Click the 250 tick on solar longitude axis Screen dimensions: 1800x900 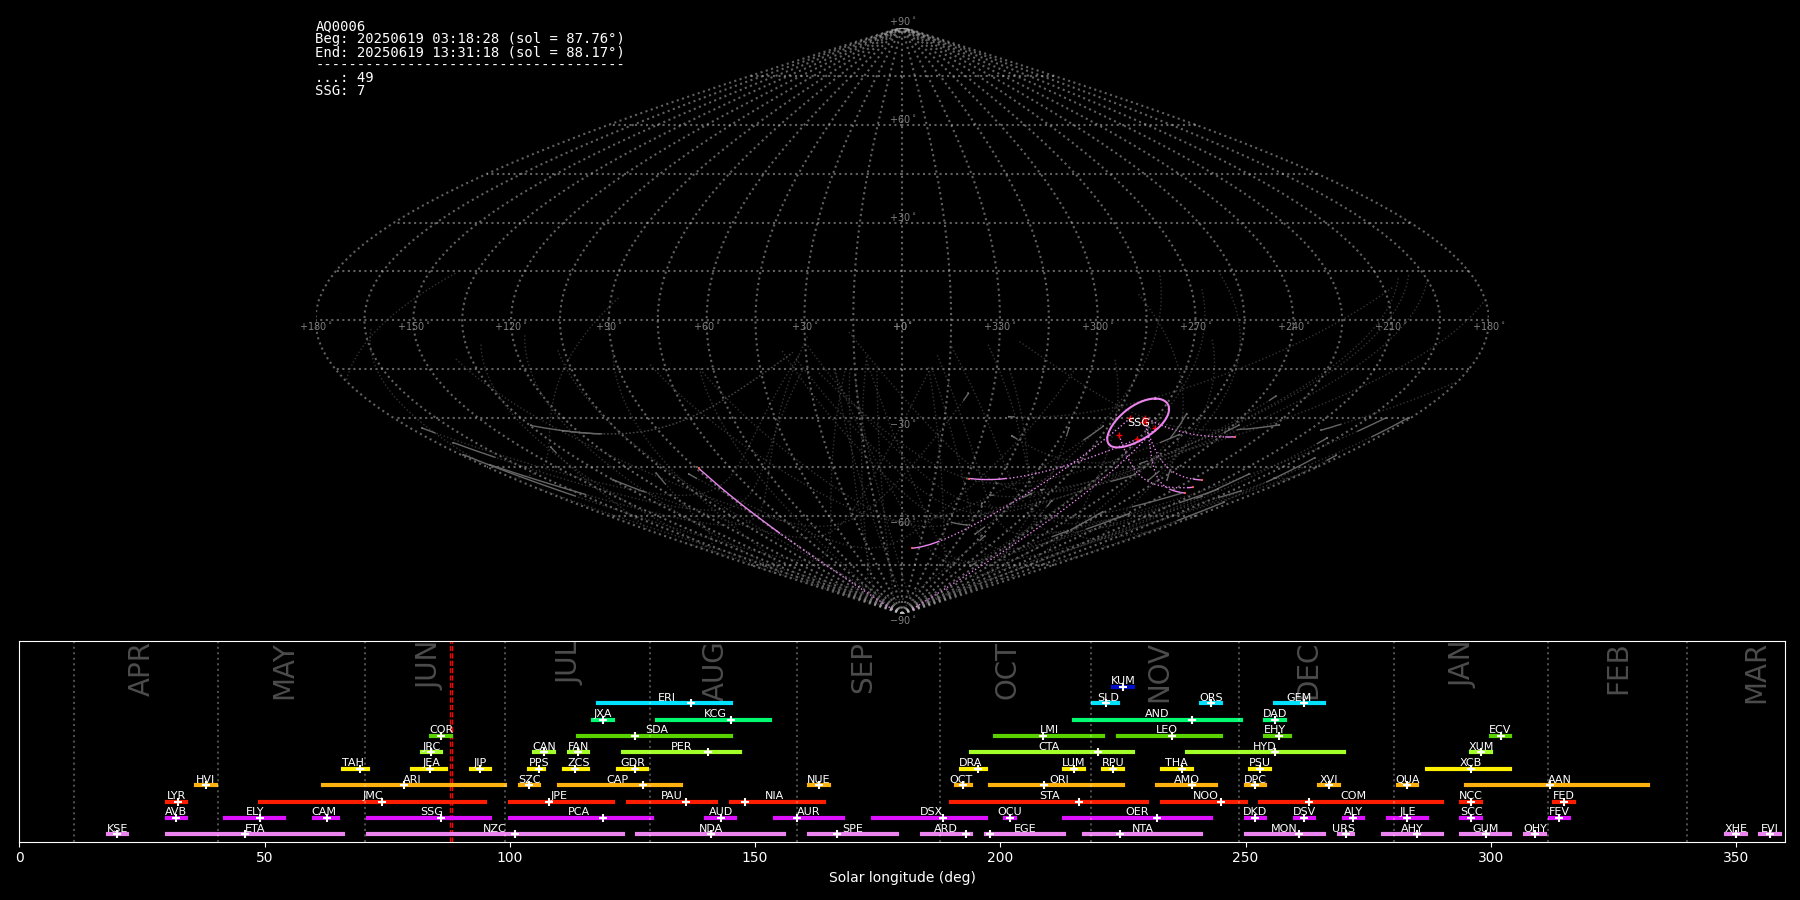point(1245,857)
